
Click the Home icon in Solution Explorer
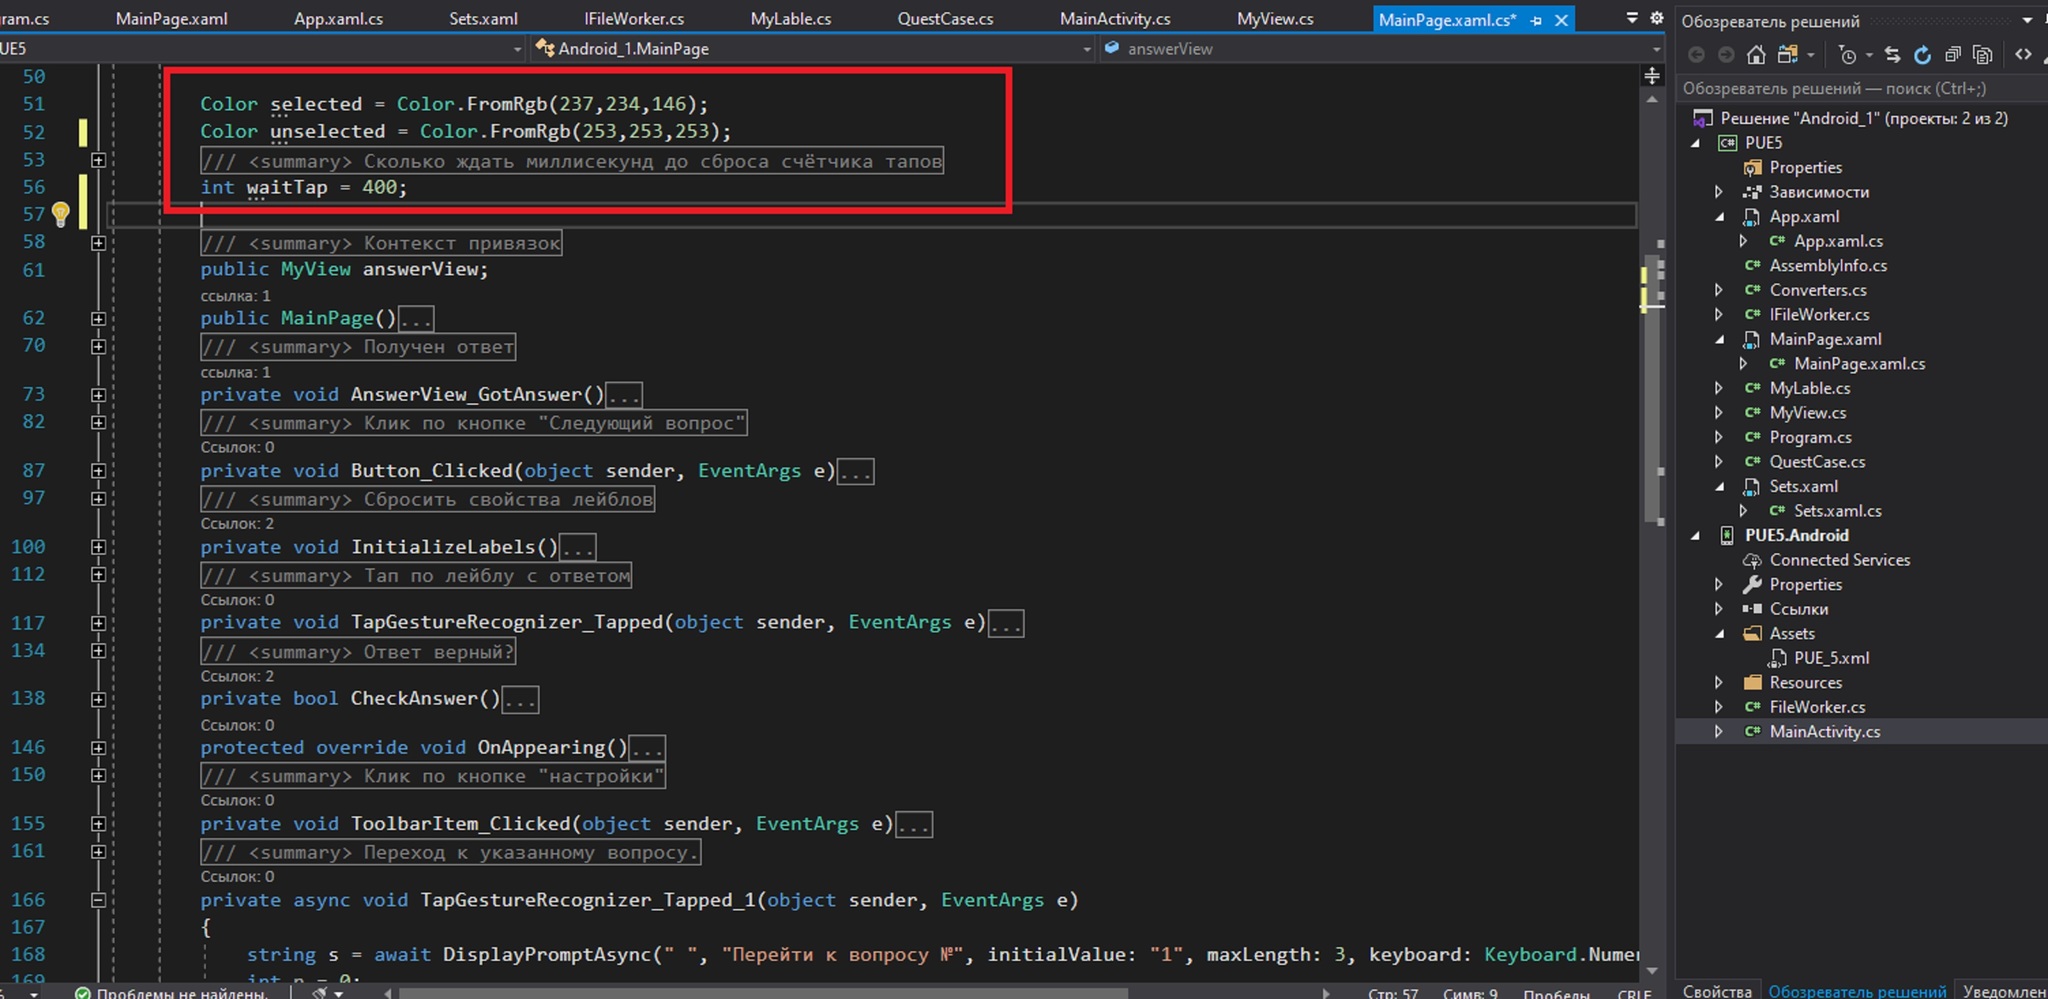[x=1756, y=55]
